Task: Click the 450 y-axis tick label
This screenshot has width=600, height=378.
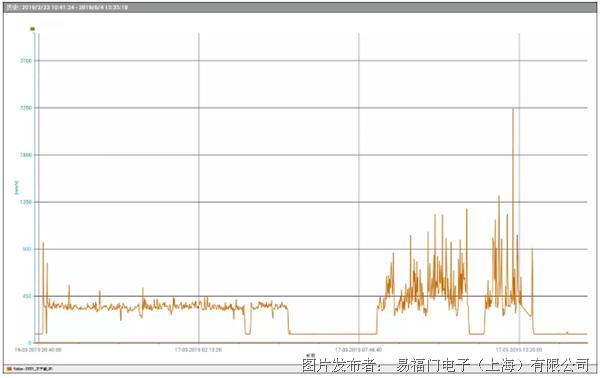Action: (27, 296)
